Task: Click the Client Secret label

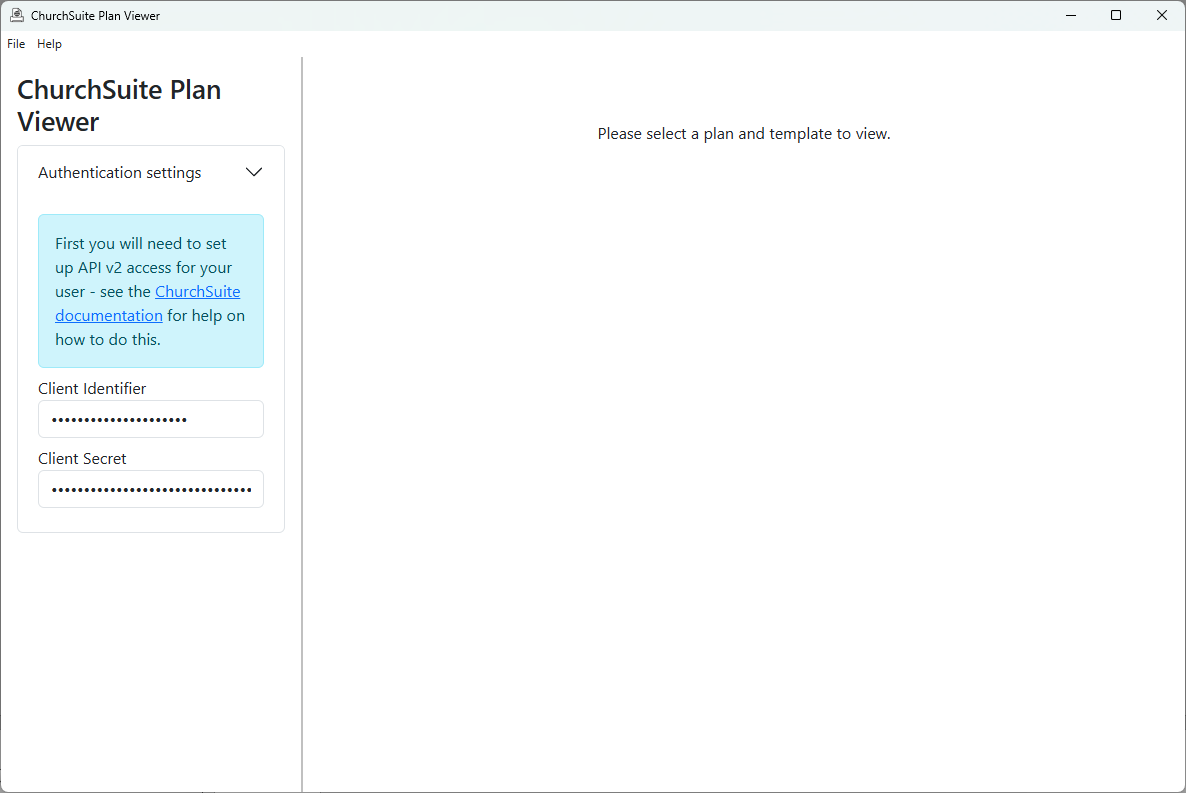Action: 82,458
